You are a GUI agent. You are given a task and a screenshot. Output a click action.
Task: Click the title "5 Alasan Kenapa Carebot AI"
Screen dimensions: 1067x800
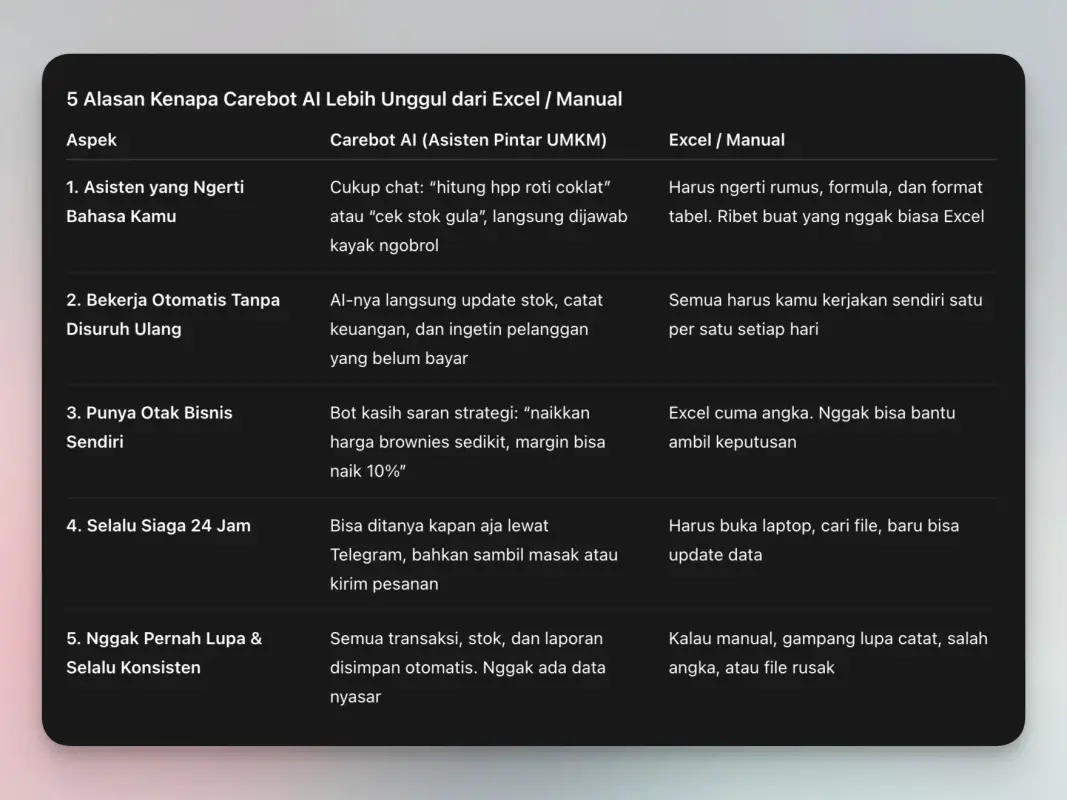click(344, 99)
